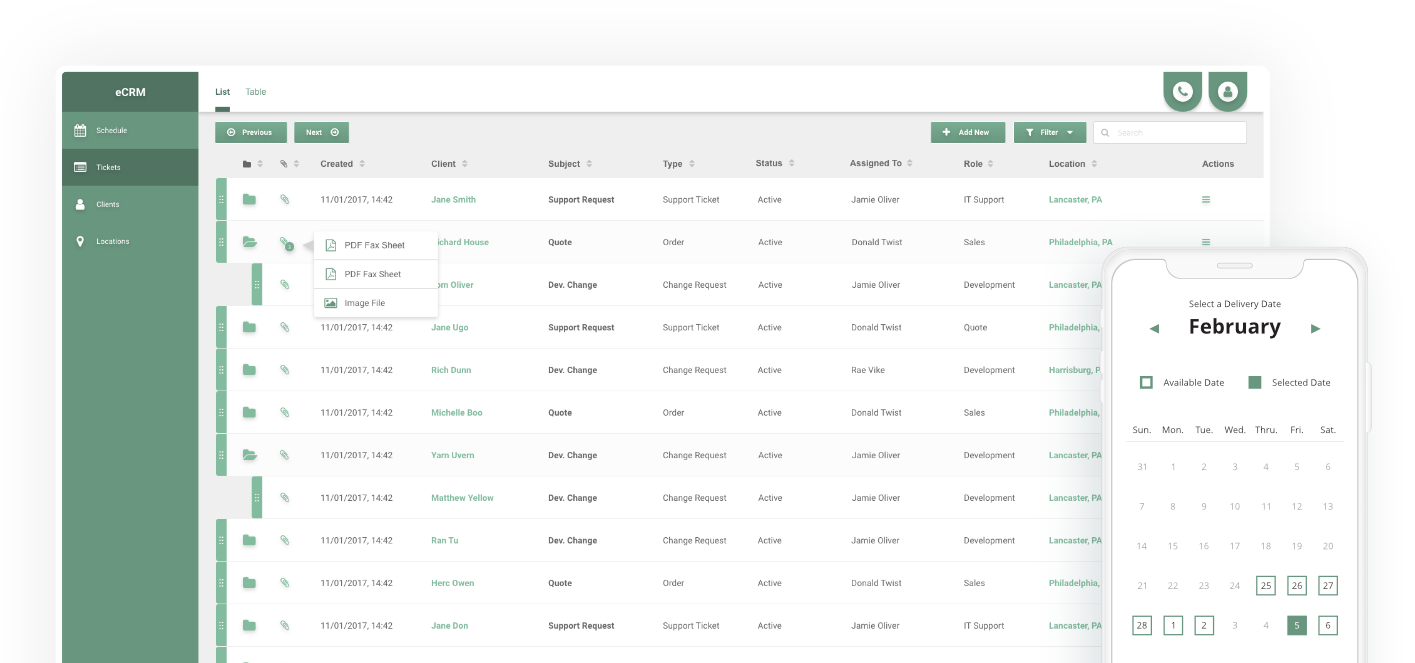Click the eCRM logo header
The width and height of the screenshot is (1415, 663).
coord(130,92)
